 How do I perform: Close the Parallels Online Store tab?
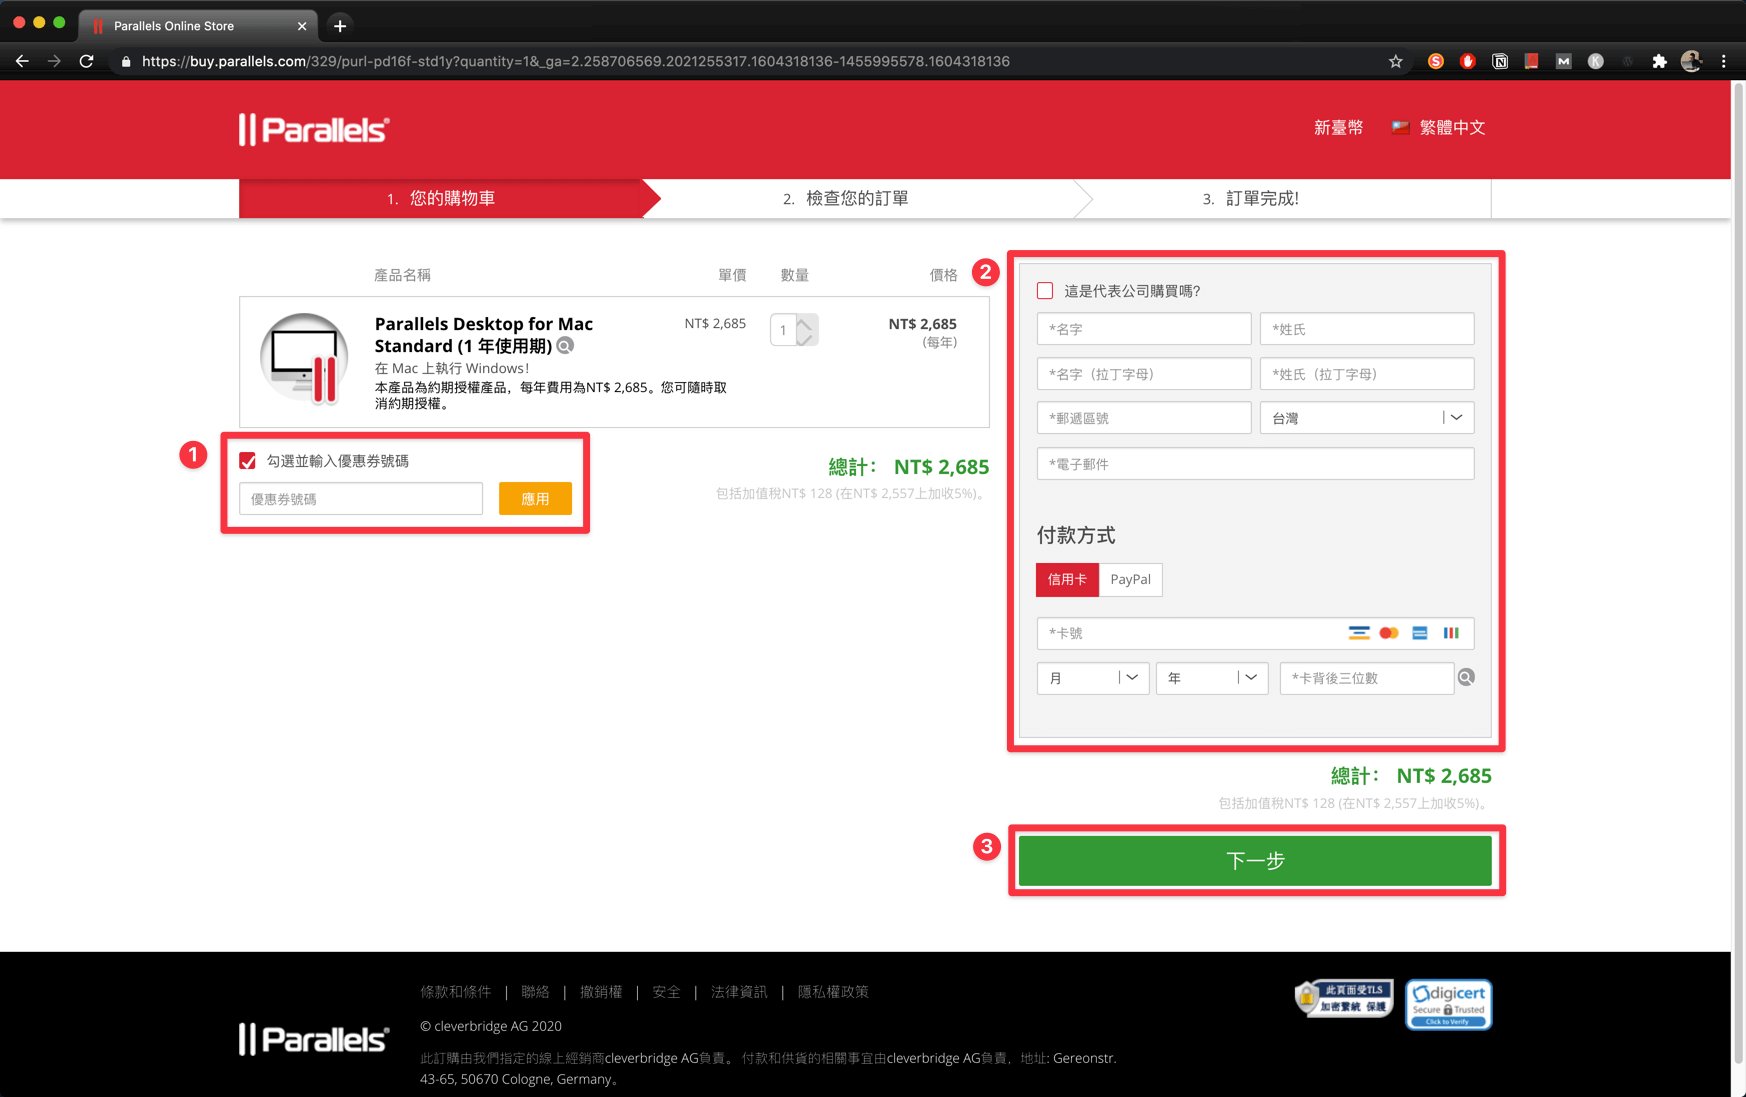click(x=302, y=26)
